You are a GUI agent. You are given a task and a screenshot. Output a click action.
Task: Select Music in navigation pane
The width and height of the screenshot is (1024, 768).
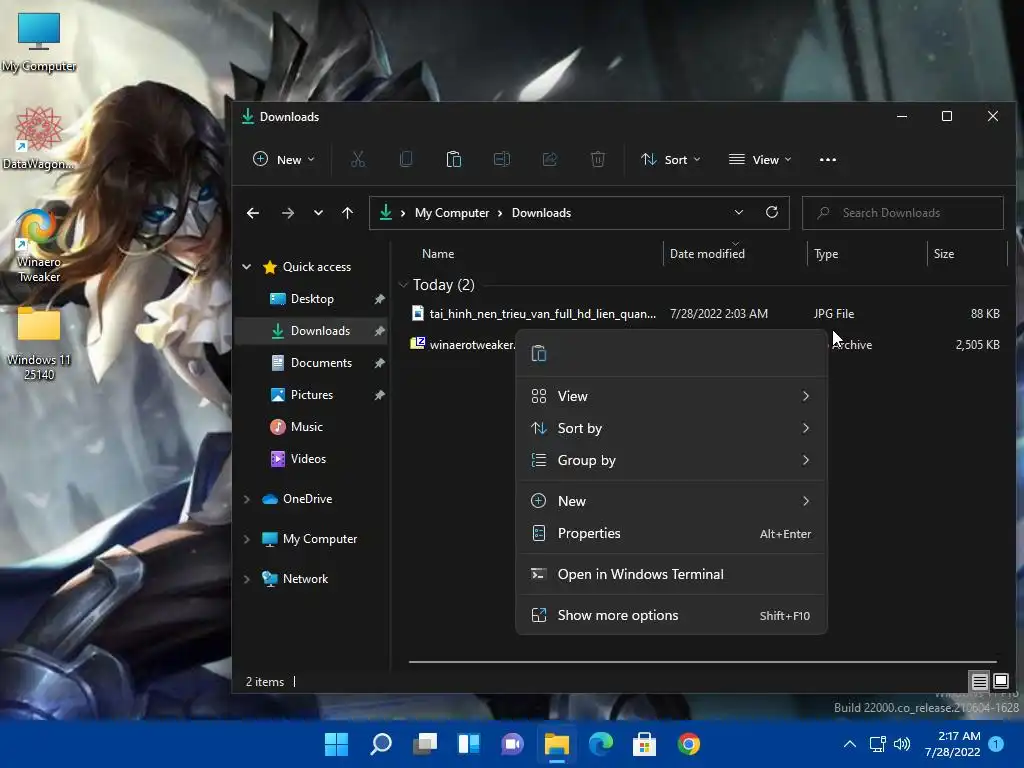point(311,426)
